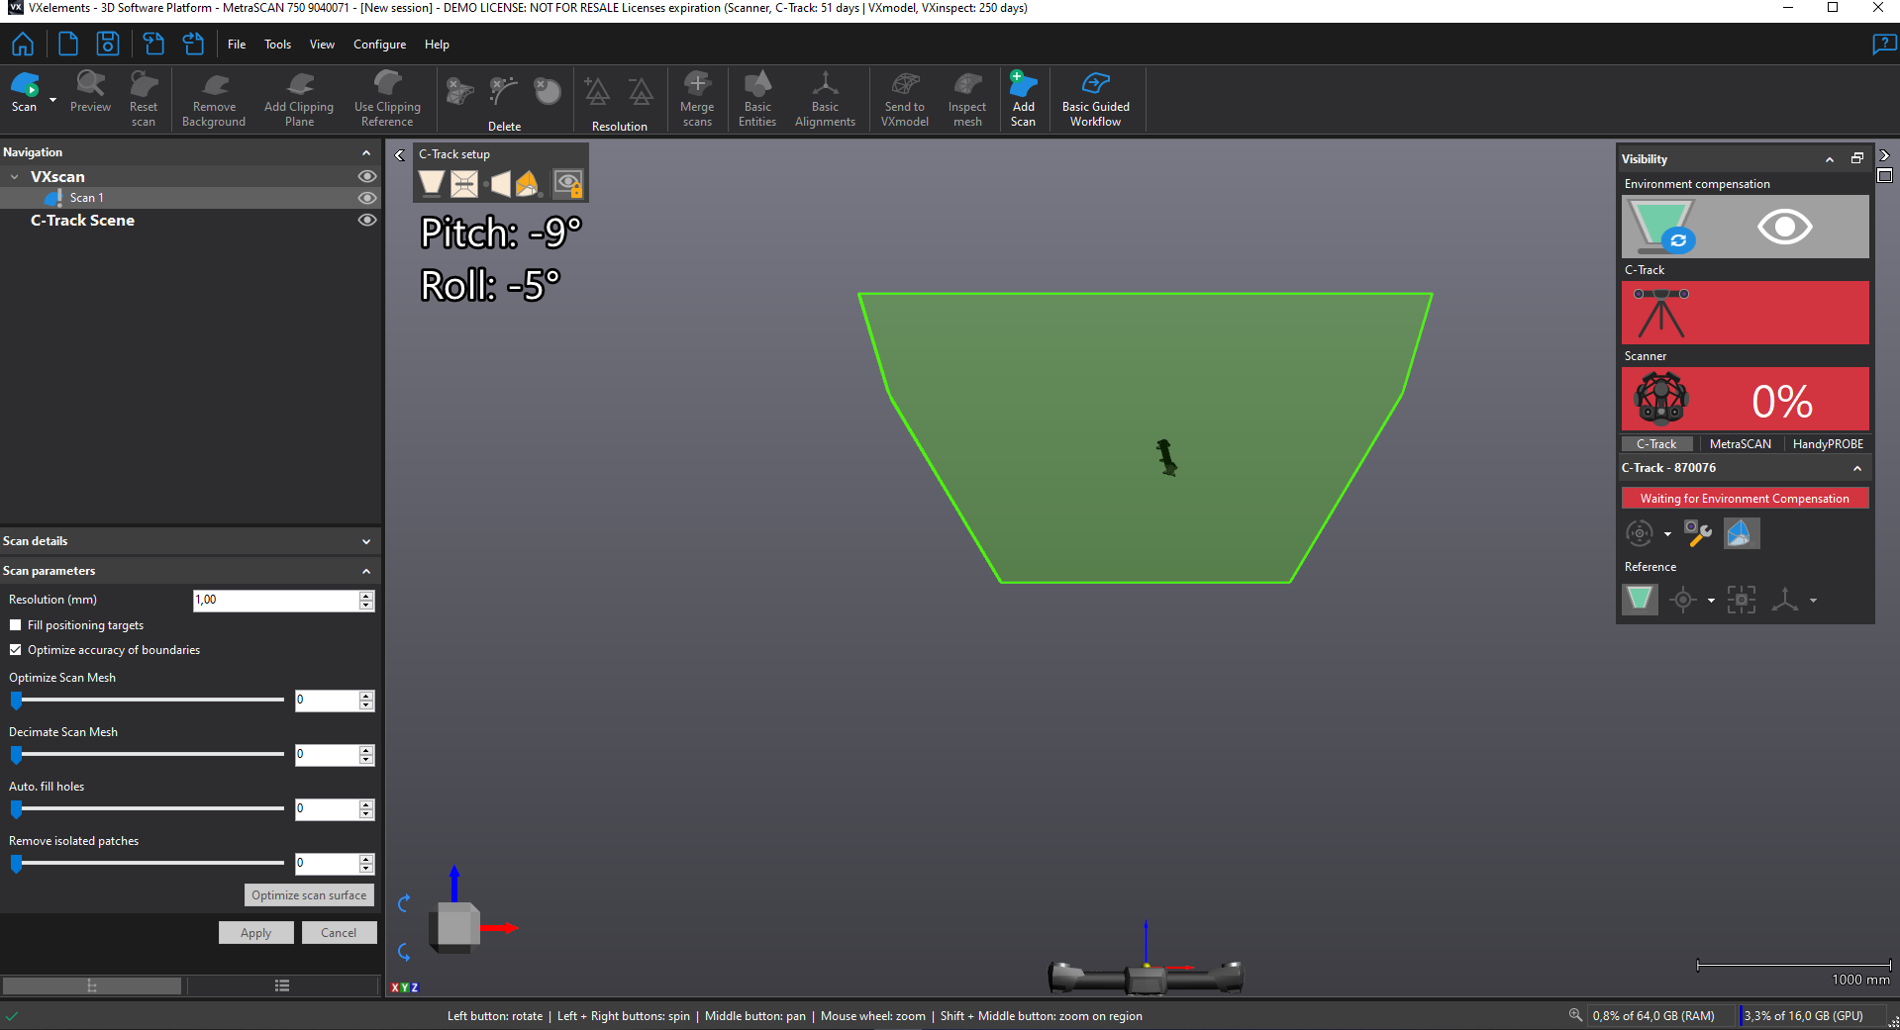
Task: Open the Configure menu
Action: (x=379, y=44)
